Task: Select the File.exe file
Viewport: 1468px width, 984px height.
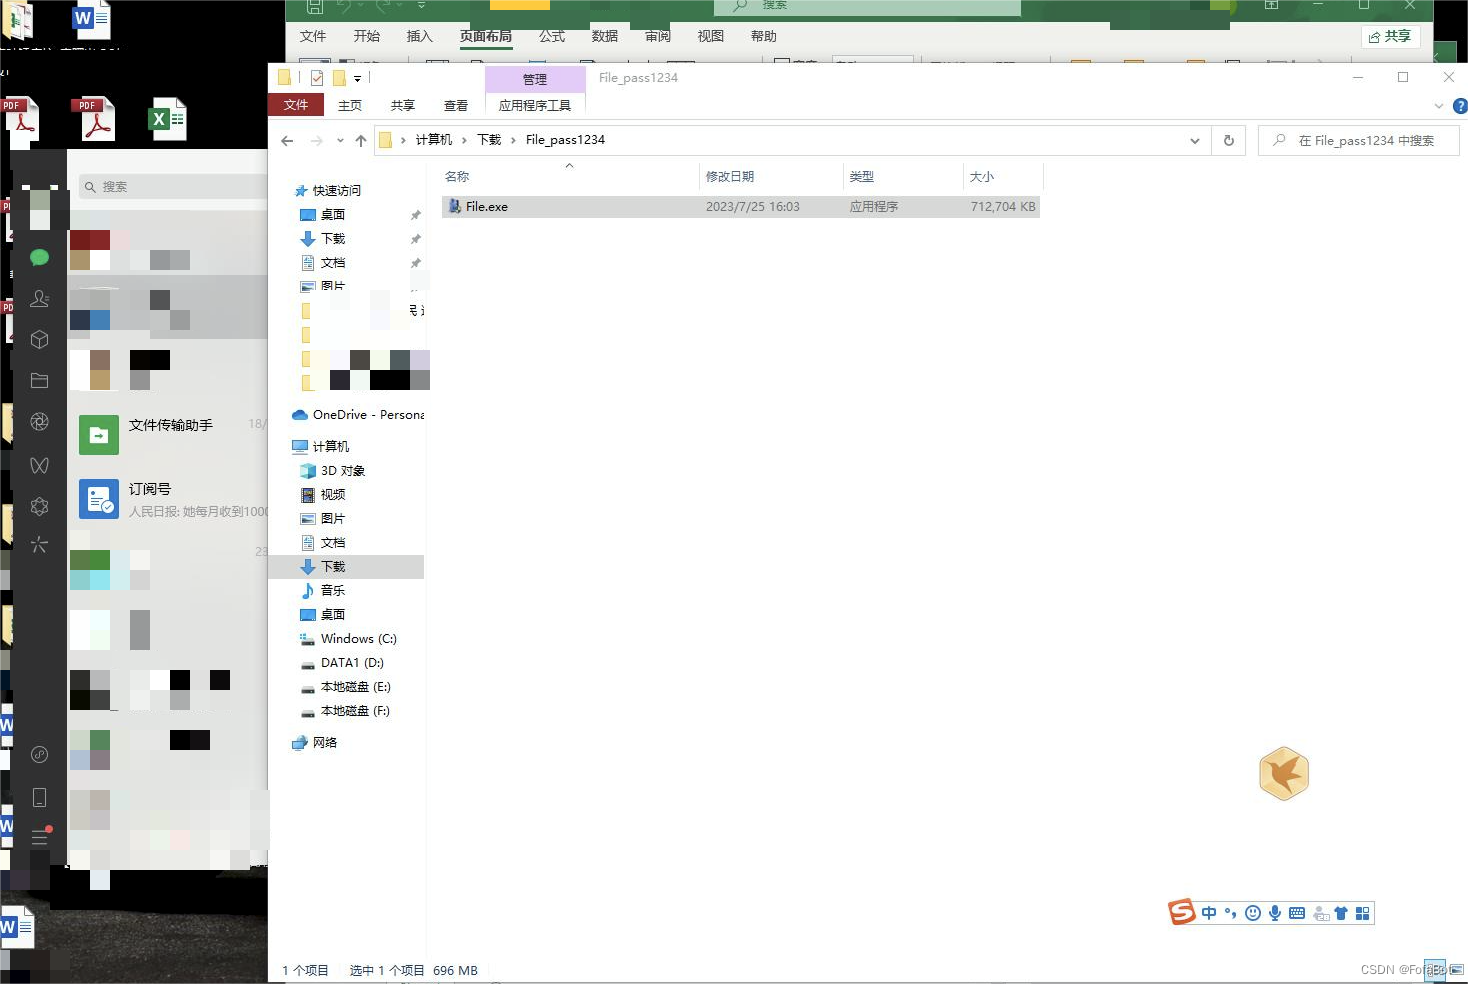Action: 741,207
